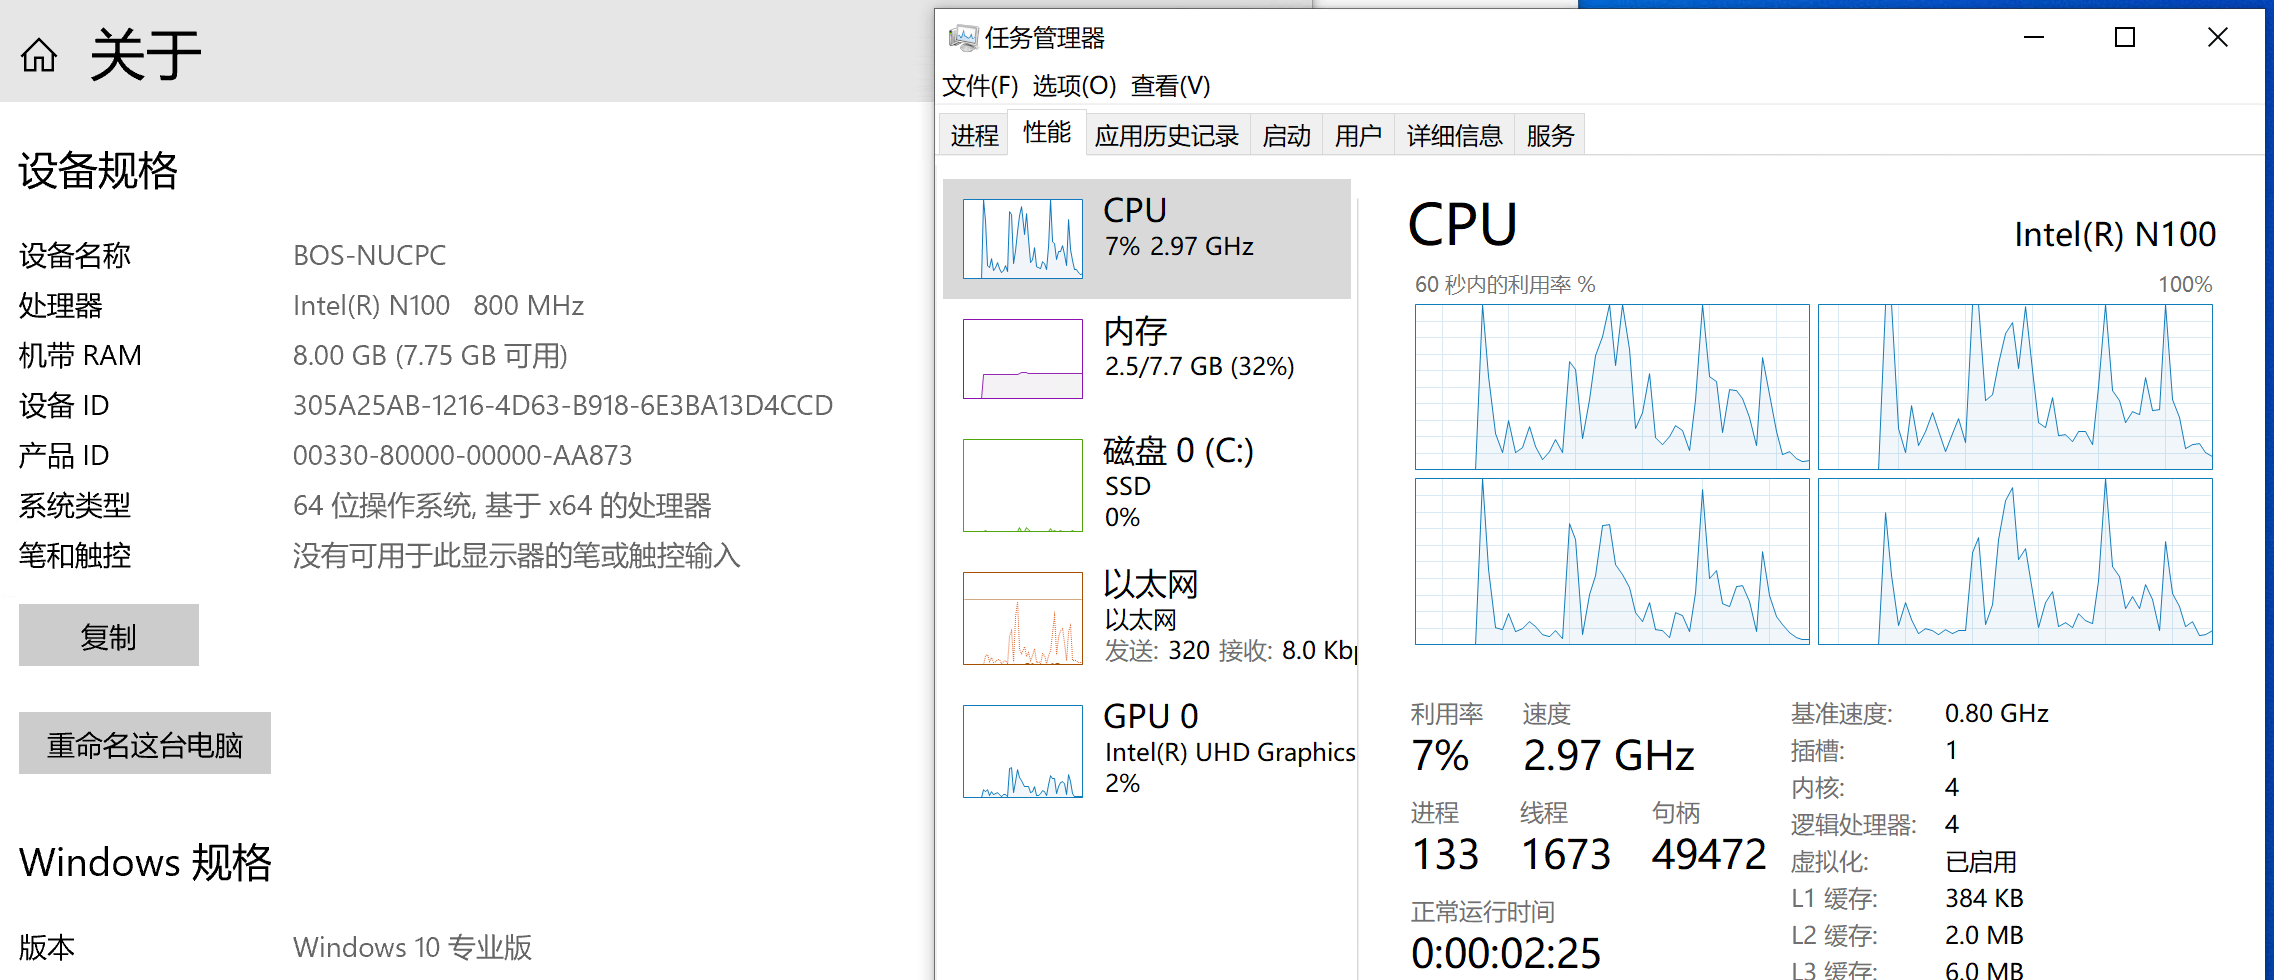
Task: Click the 1673 threads count
Action: [1566, 854]
